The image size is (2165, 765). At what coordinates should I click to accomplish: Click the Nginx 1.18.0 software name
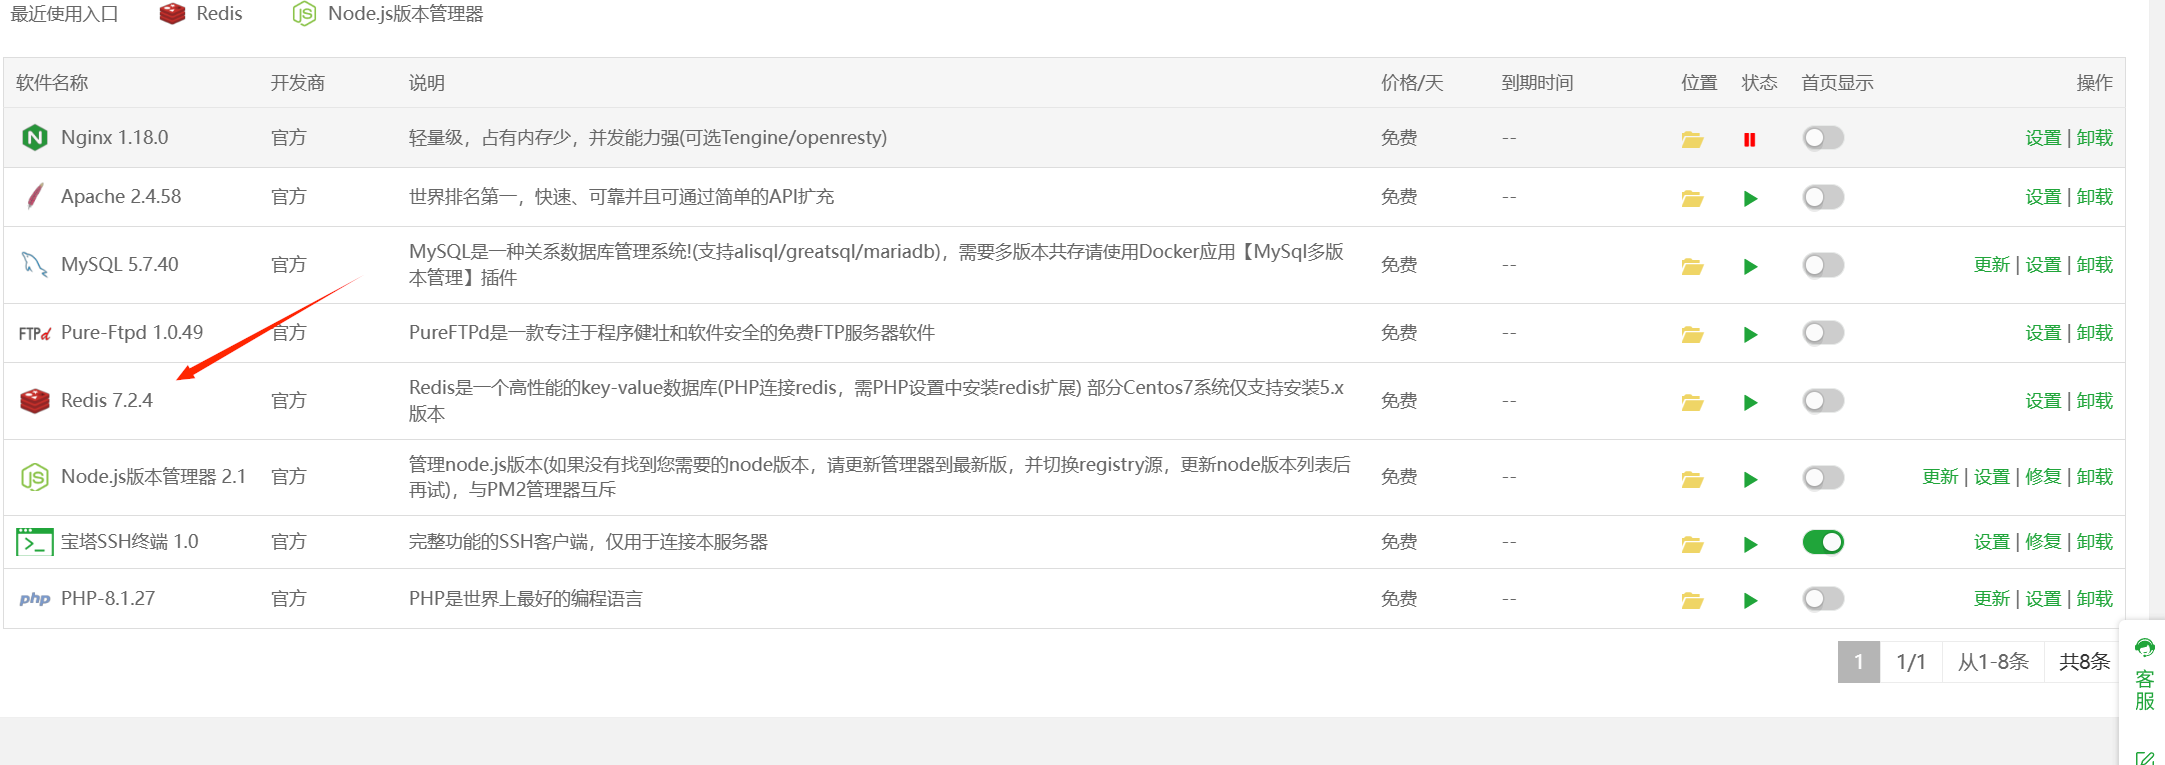[115, 137]
